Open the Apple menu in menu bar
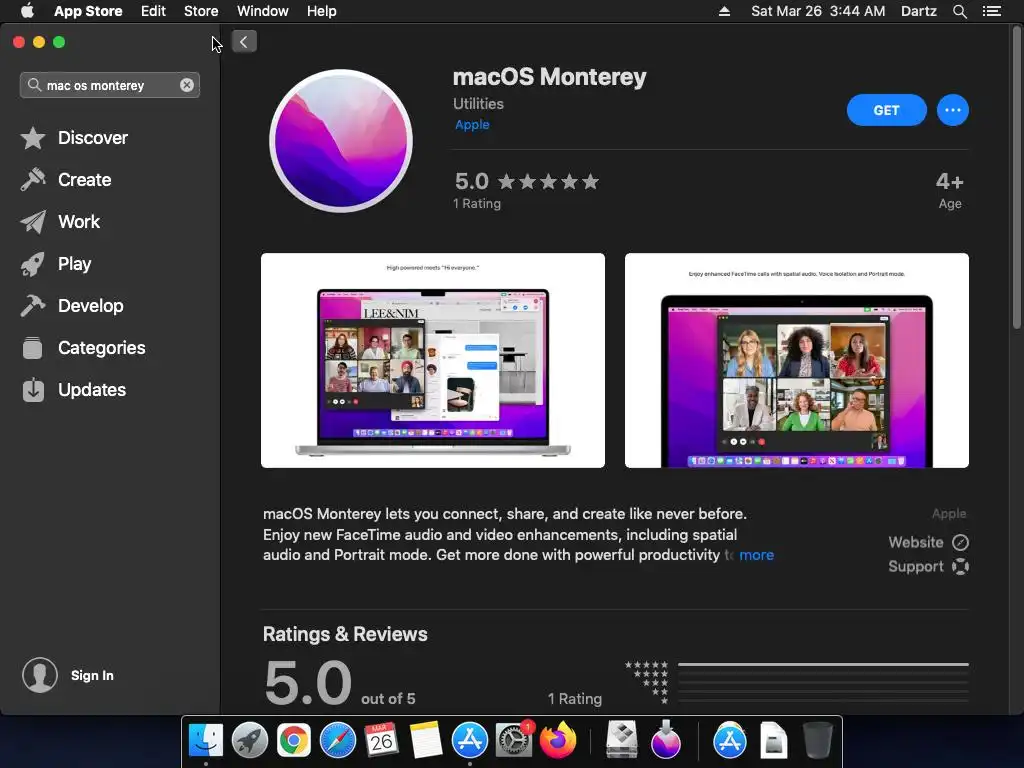The width and height of the screenshot is (1024, 768). [27, 11]
